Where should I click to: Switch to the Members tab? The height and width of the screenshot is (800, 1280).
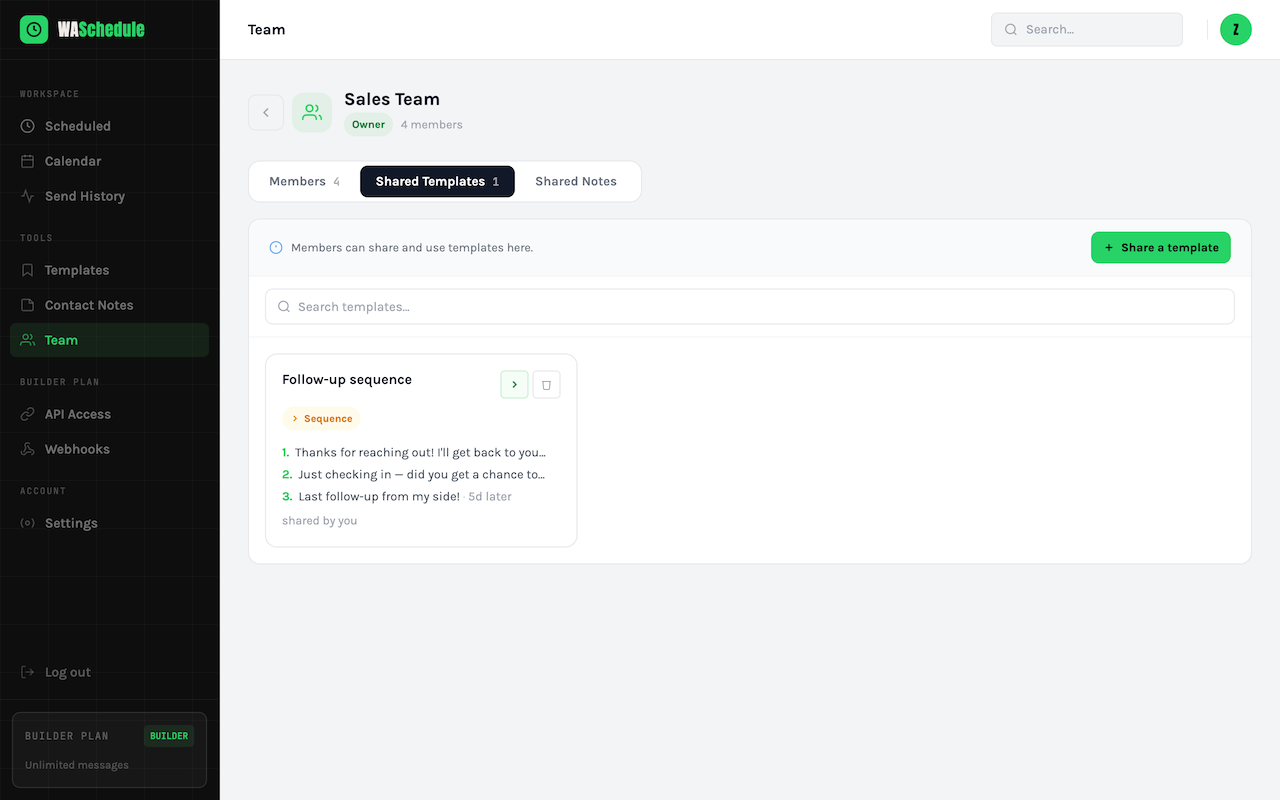click(304, 182)
